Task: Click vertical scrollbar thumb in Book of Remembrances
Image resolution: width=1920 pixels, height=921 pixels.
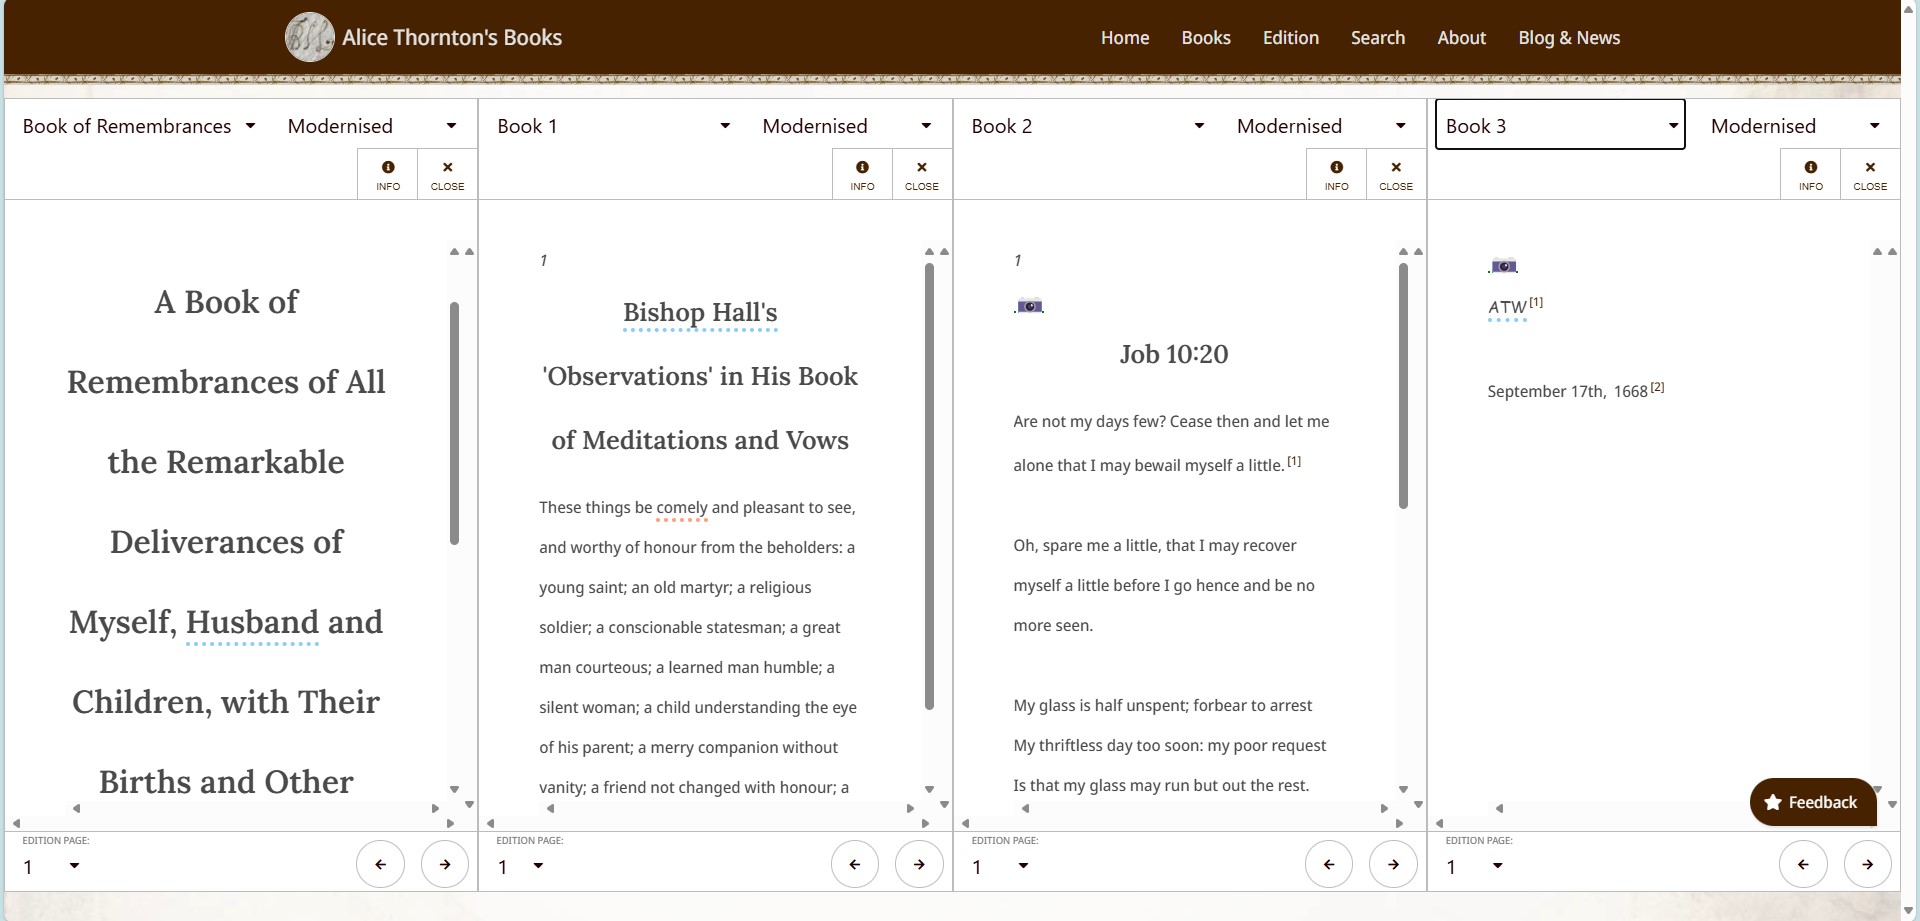Action: pyautogui.click(x=454, y=423)
